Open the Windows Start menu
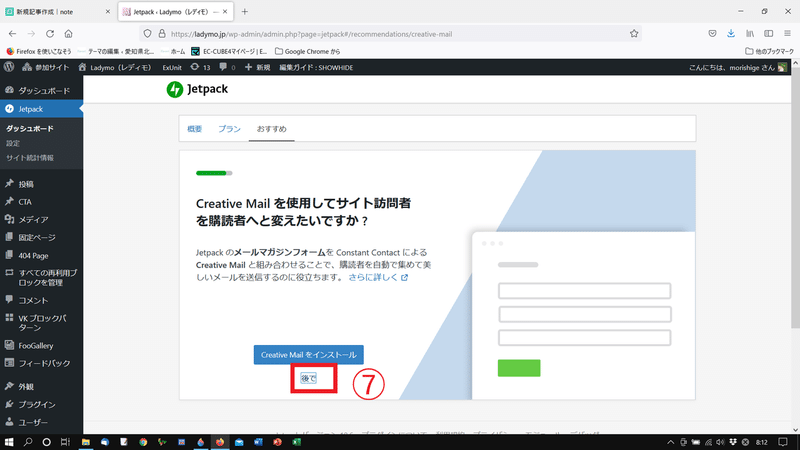 9,442
